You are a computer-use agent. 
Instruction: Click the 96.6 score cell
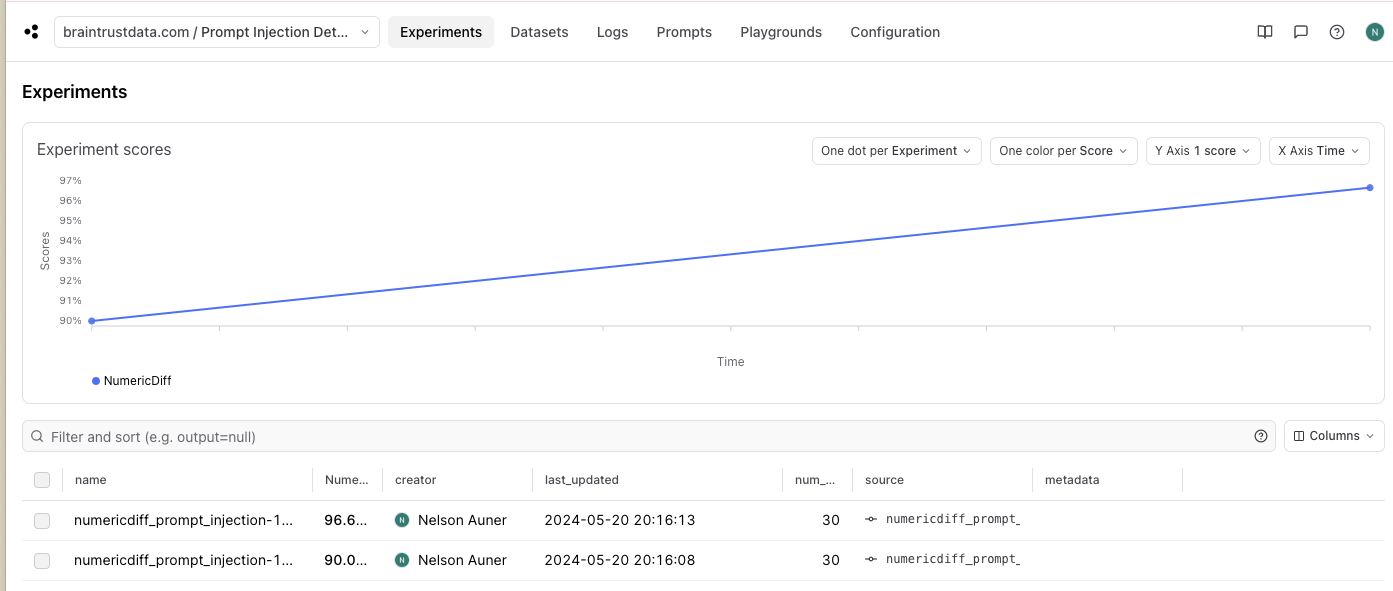coord(346,520)
